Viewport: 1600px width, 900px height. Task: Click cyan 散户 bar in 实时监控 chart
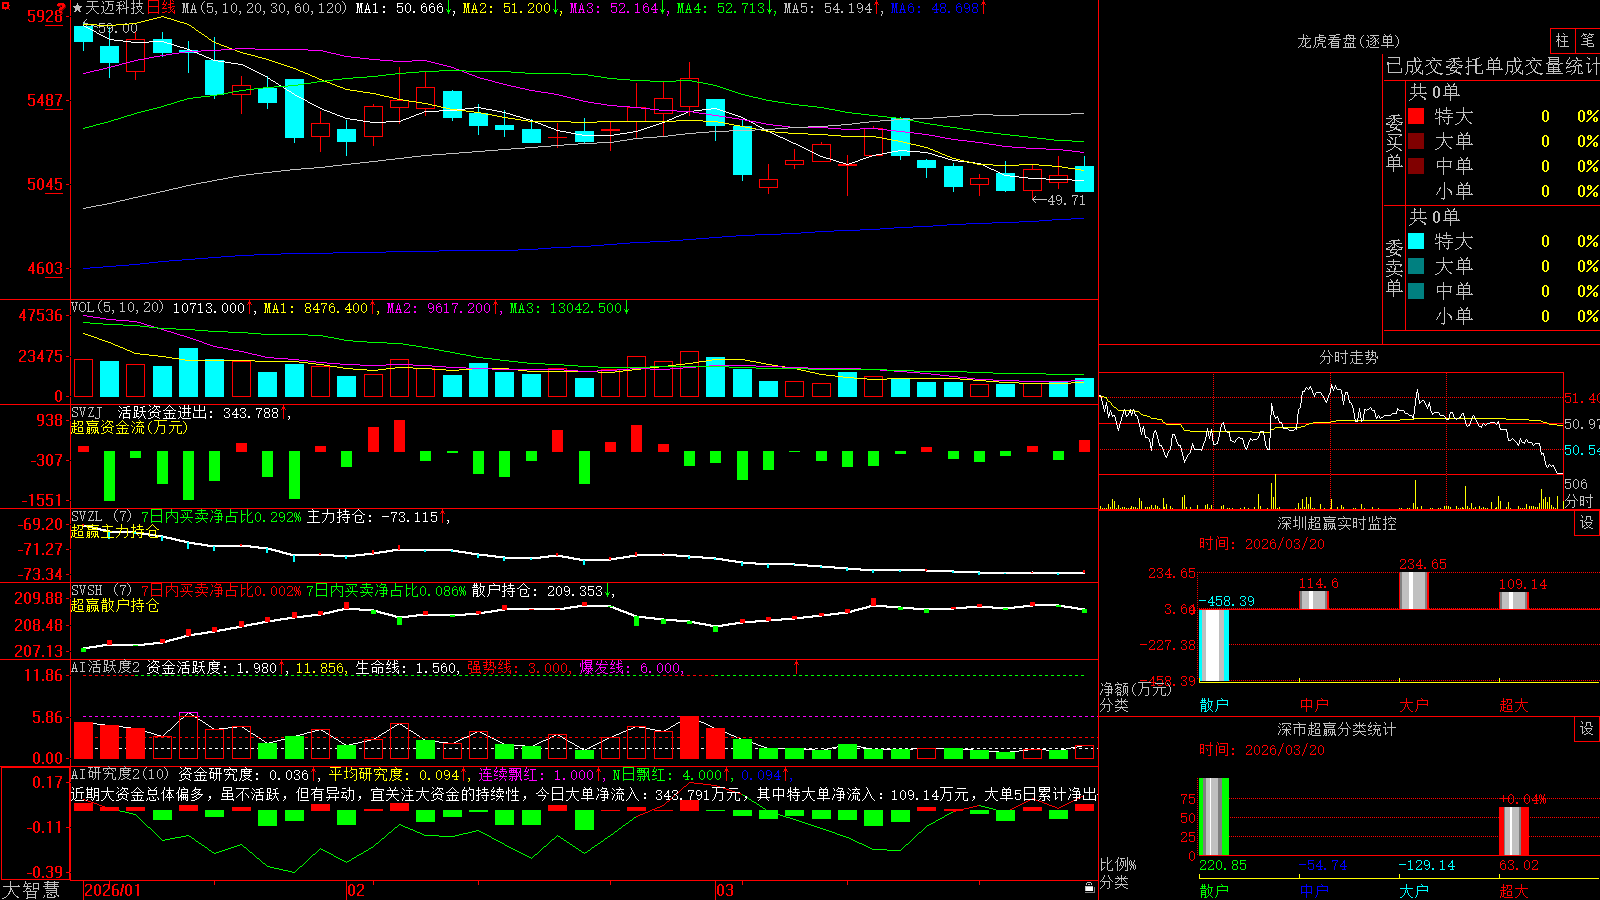click(x=1214, y=645)
